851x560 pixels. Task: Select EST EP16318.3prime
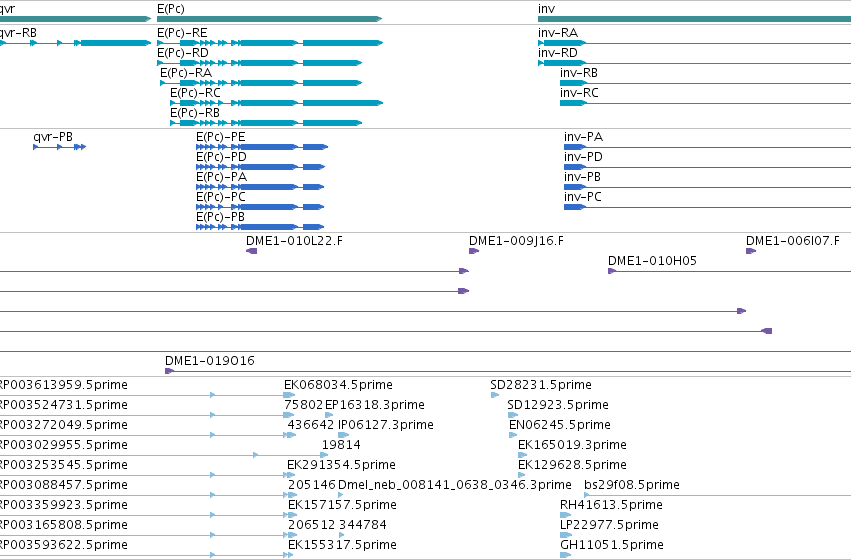[329, 415]
